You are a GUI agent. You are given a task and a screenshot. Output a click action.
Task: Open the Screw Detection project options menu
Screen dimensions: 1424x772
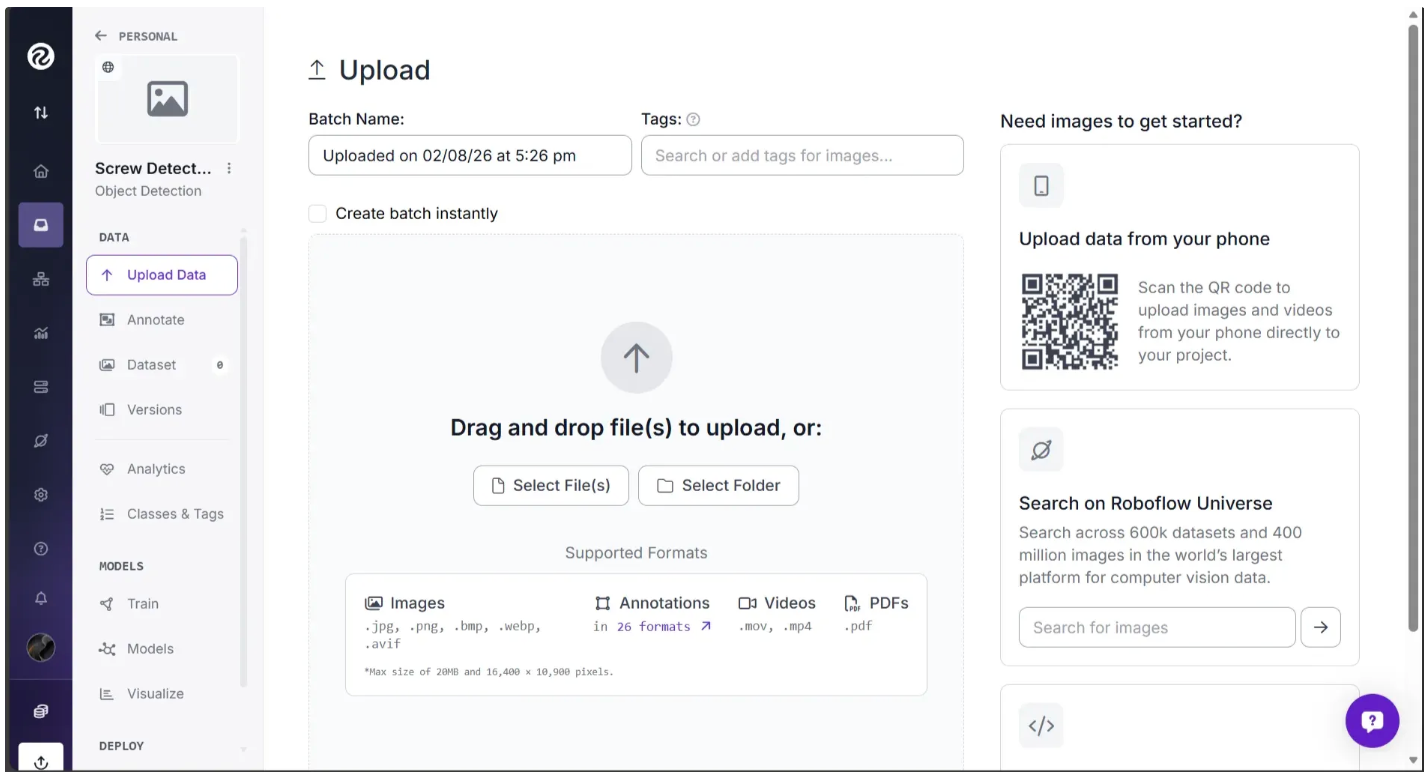pyautogui.click(x=229, y=168)
